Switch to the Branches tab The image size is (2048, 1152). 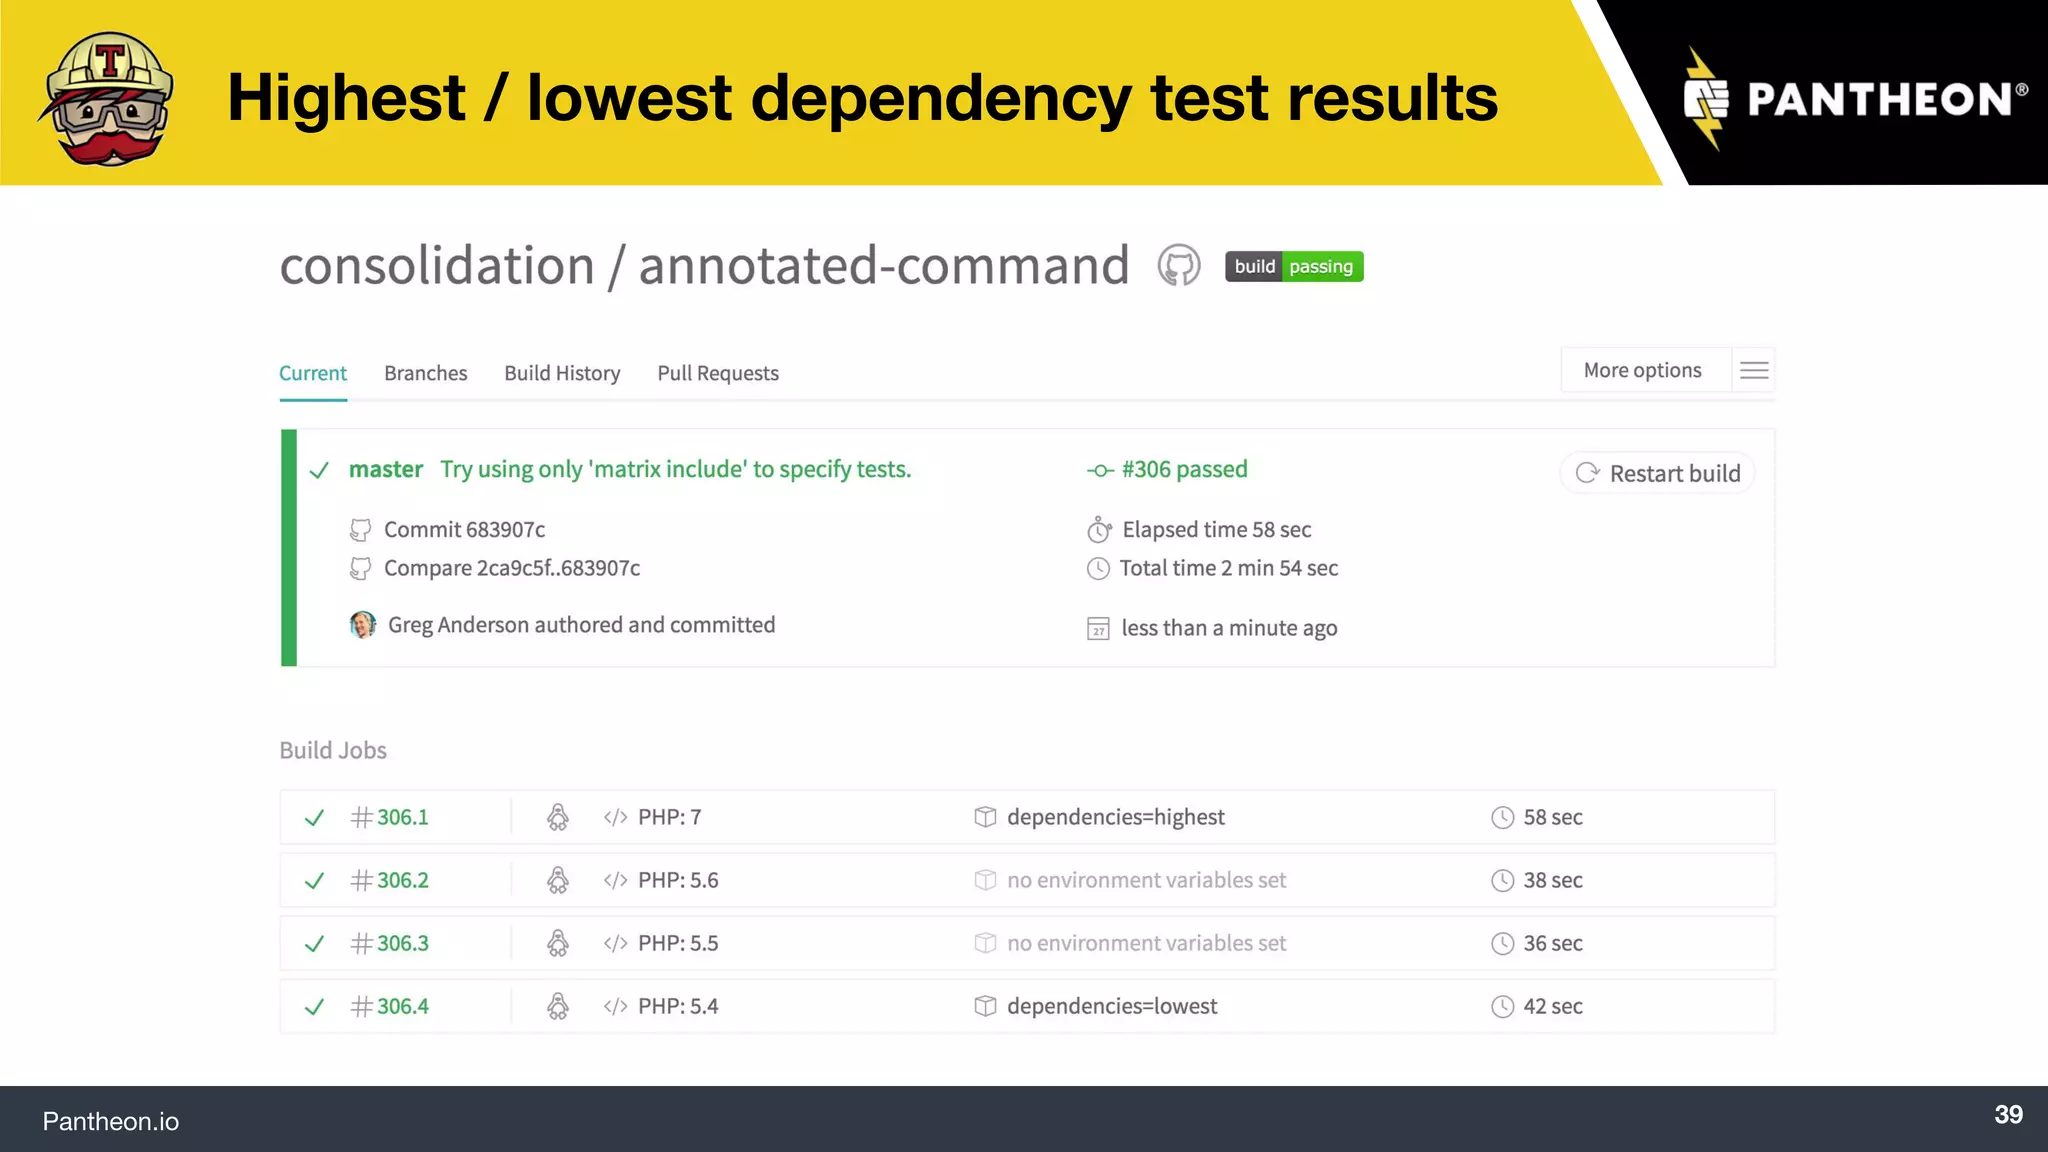coord(426,373)
